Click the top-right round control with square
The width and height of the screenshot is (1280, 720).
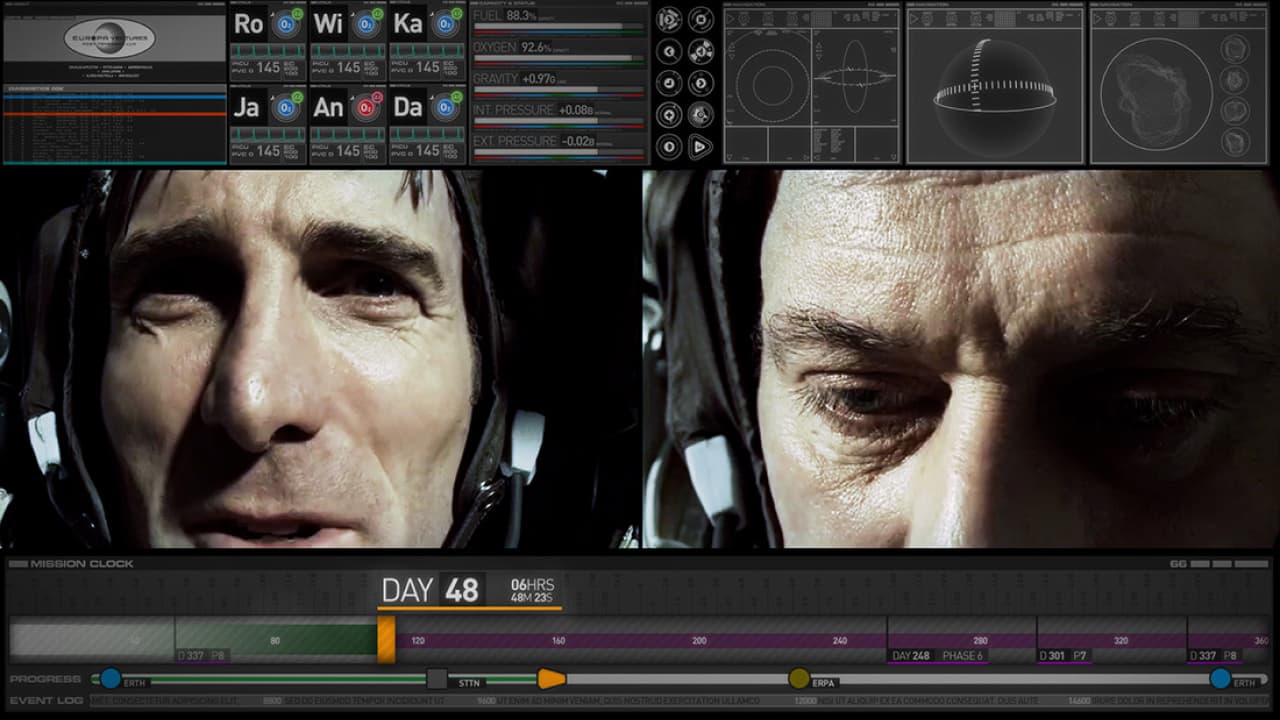tap(701, 19)
